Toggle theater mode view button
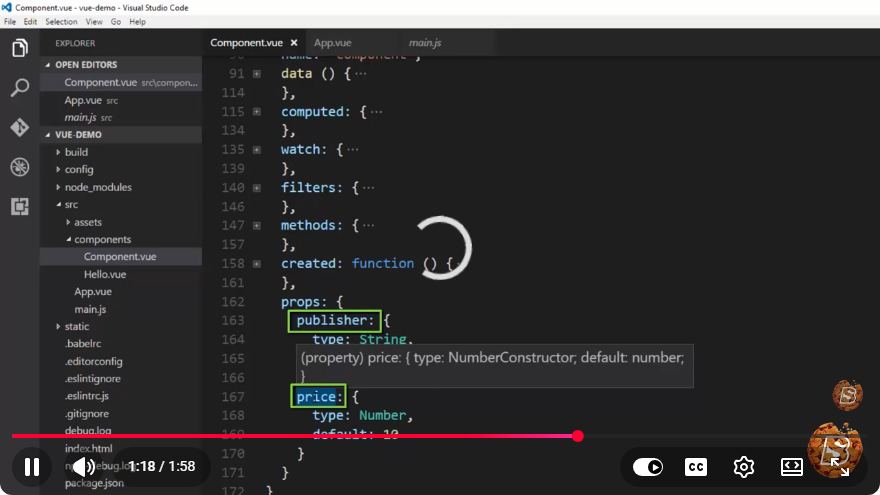 click(x=791, y=466)
